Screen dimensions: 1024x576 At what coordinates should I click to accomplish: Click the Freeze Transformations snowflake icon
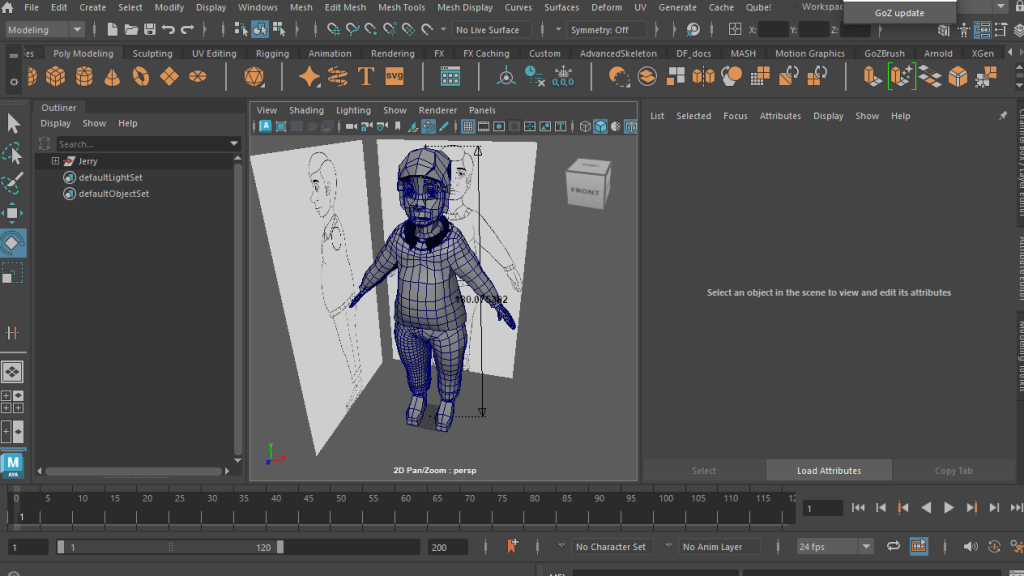point(564,76)
